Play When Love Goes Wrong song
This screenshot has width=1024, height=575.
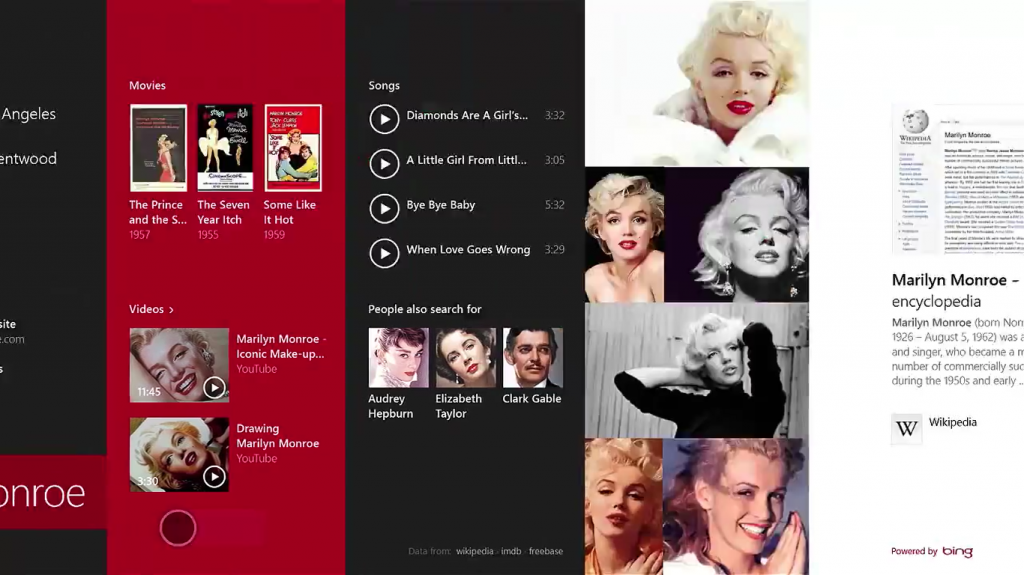[384, 253]
